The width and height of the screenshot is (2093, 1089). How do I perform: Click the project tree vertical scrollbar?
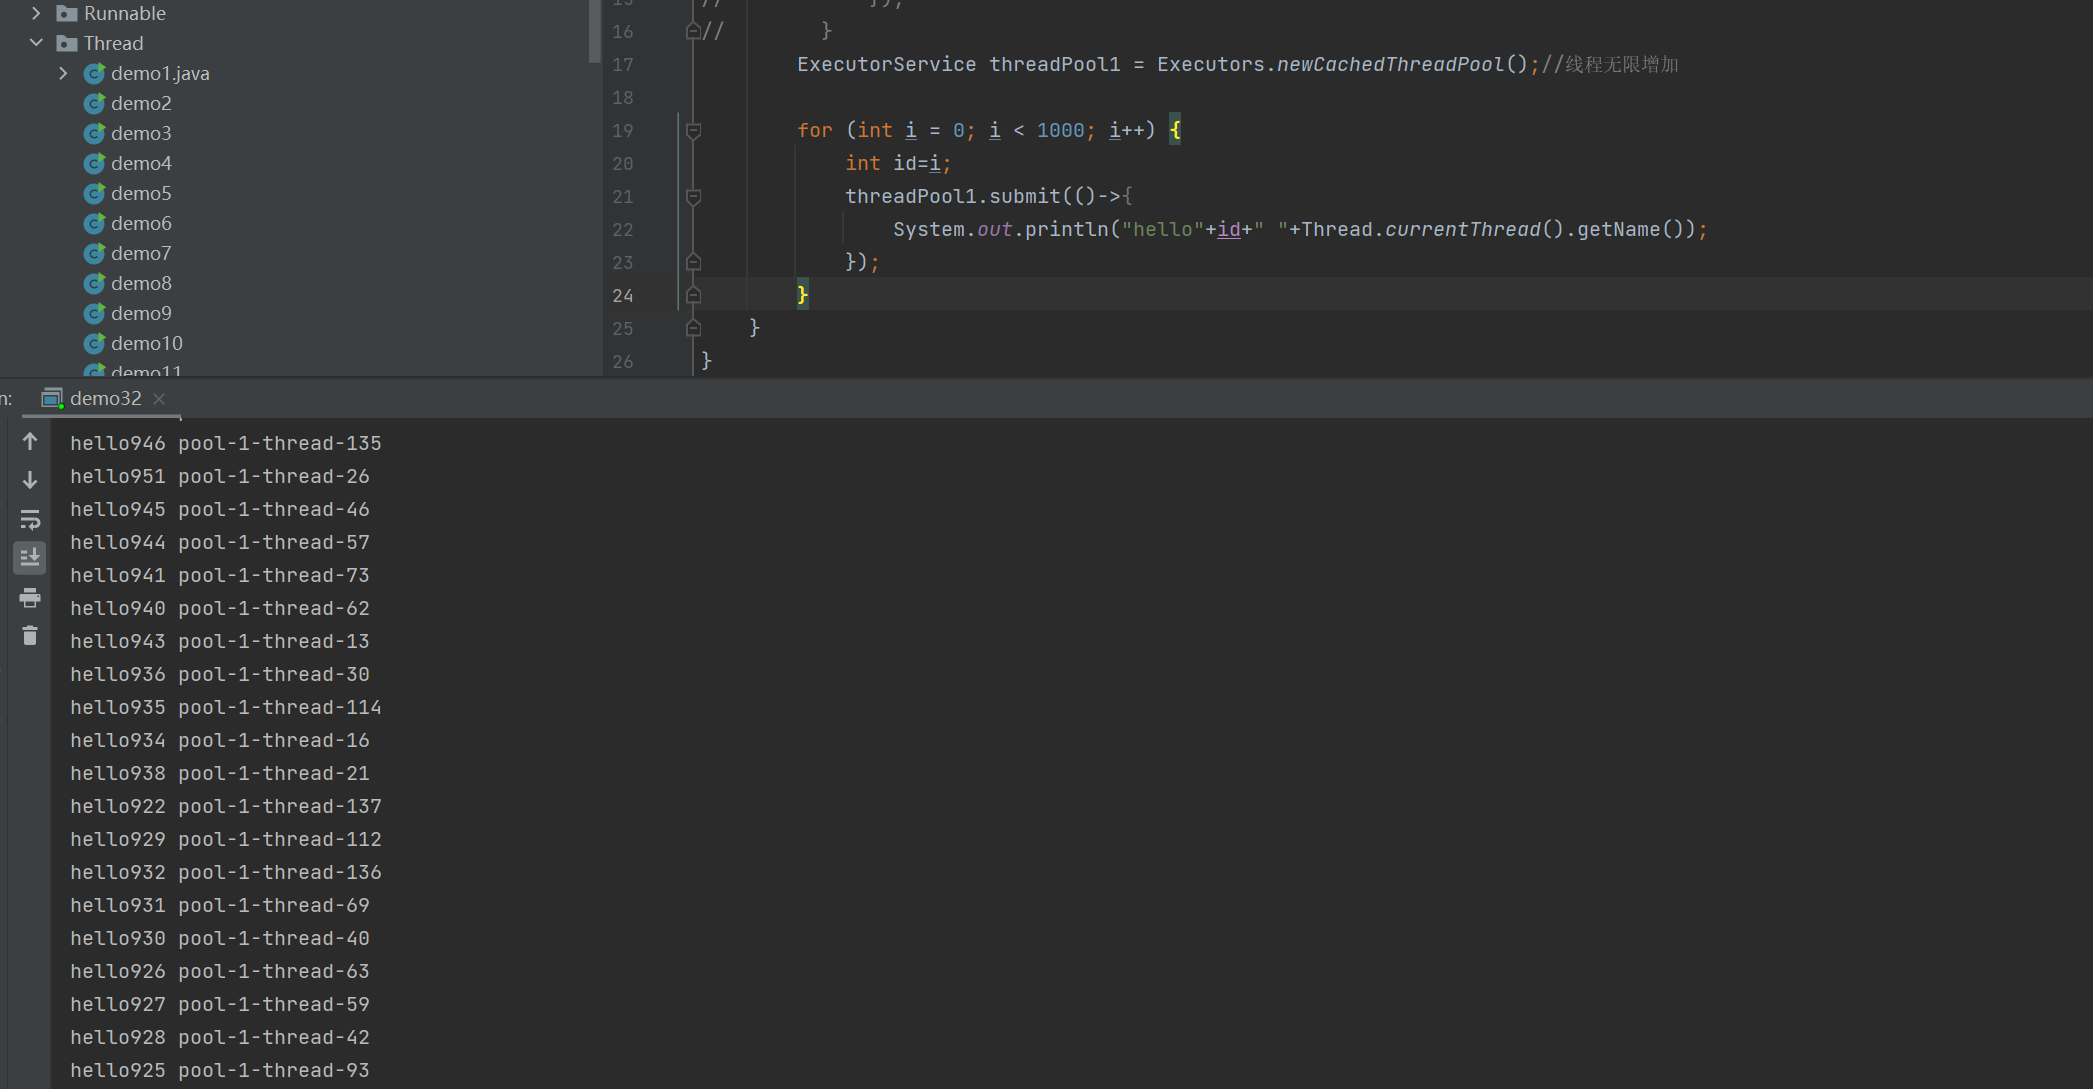[x=595, y=30]
